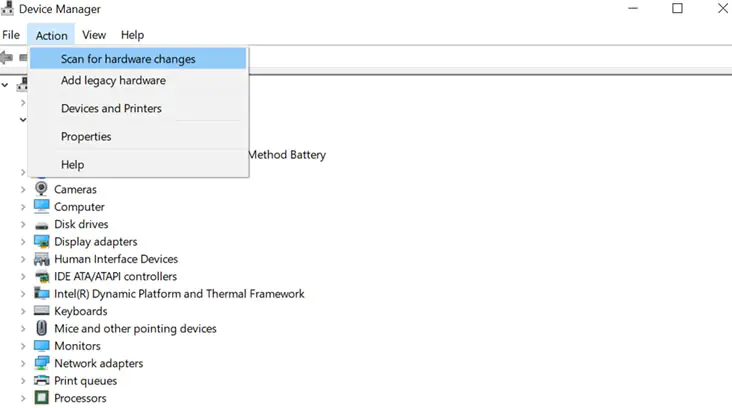Expand the Processors category
732x408 pixels.
22,398
